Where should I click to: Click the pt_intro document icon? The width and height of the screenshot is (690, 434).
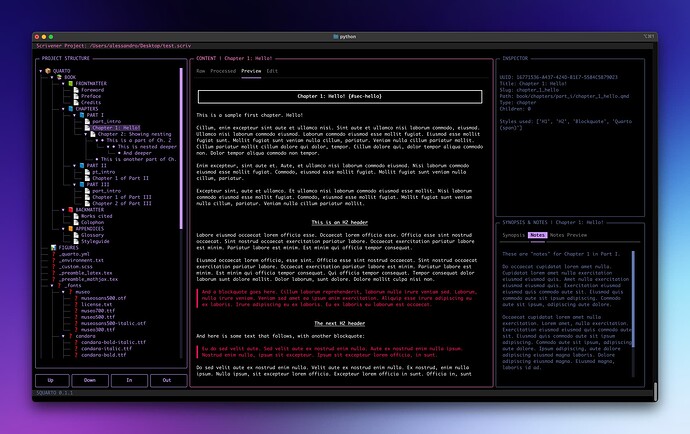point(88,172)
